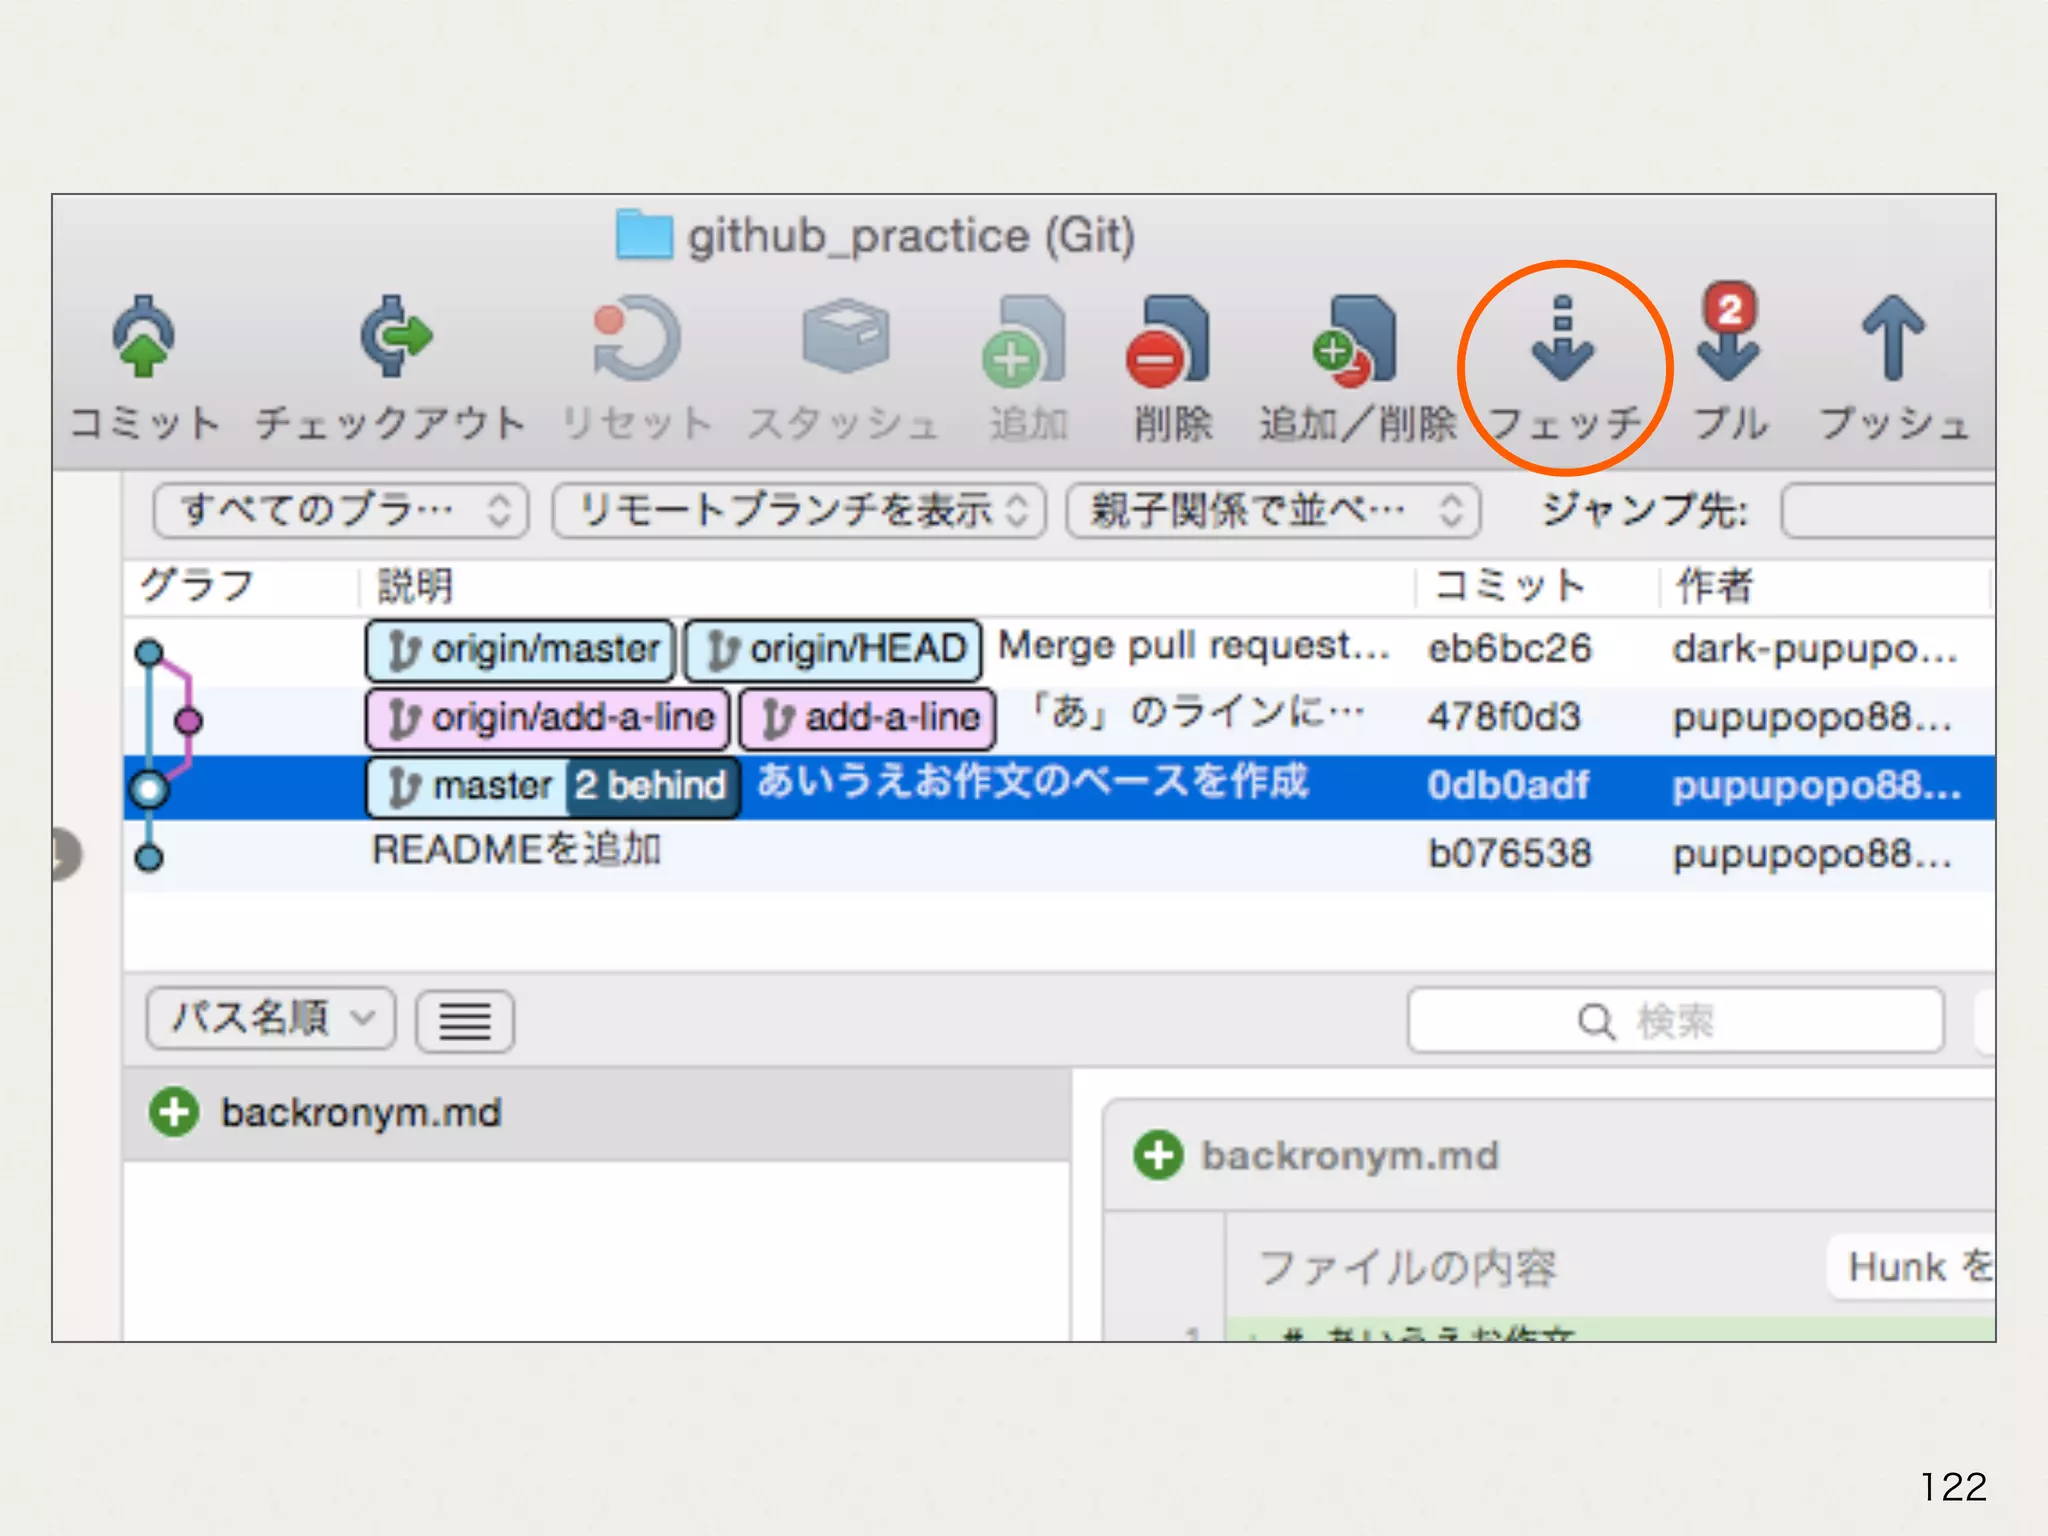Open the ancestor order sort dropdown
Screen dimensions: 2048x1536
[1272, 511]
